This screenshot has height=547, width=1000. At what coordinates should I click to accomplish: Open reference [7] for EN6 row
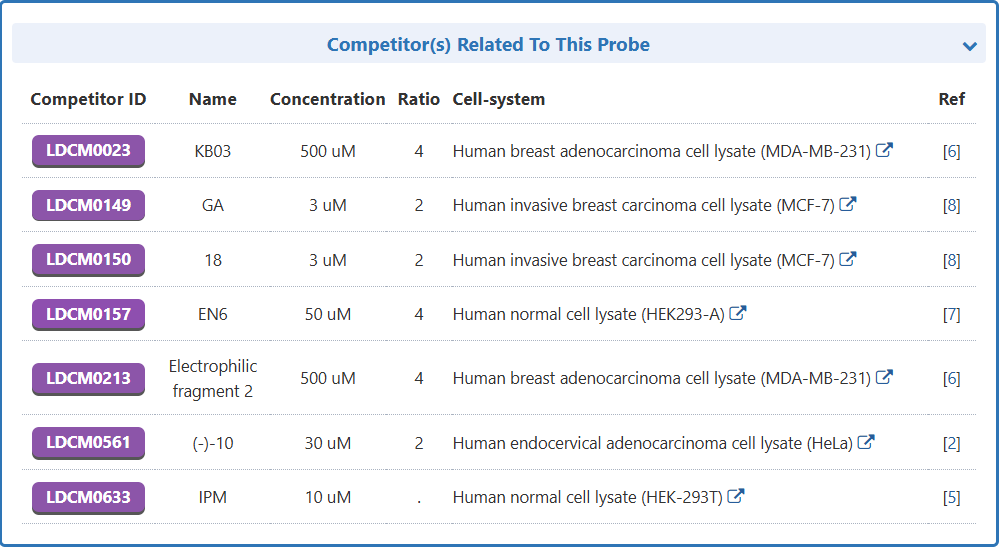coord(951,314)
